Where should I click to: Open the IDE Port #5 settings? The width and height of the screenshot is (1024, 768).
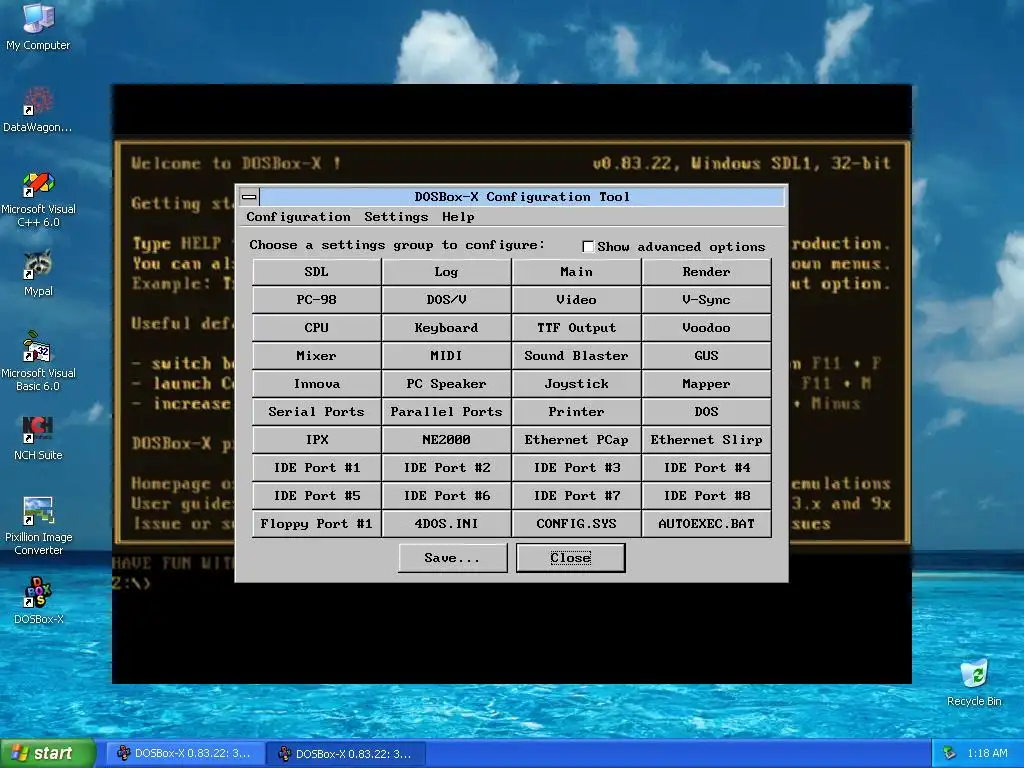316,496
